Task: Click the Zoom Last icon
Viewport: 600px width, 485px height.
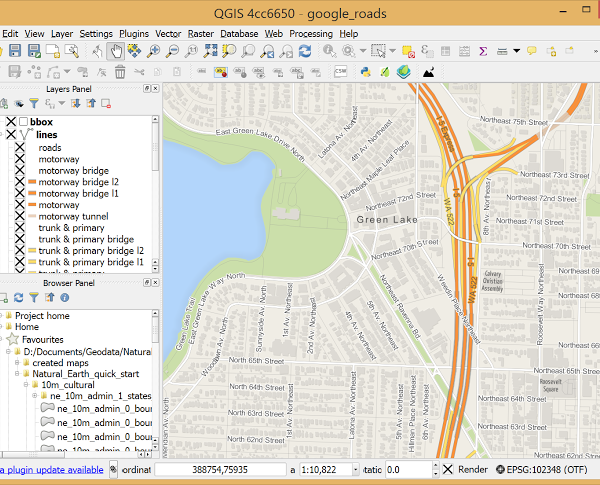Action: (x=267, y=51)
